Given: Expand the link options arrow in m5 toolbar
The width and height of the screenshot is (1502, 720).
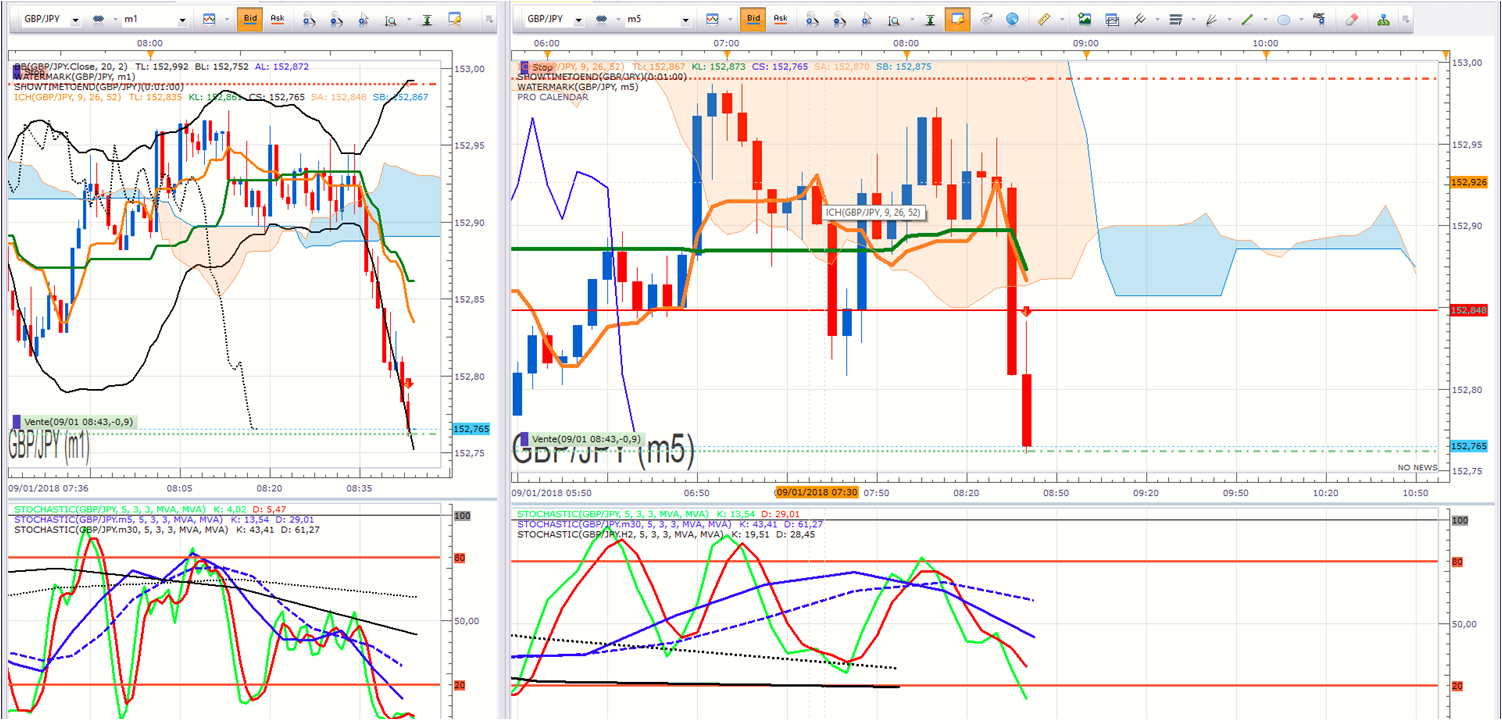Looking at the screenshot, I should (617, 19).
